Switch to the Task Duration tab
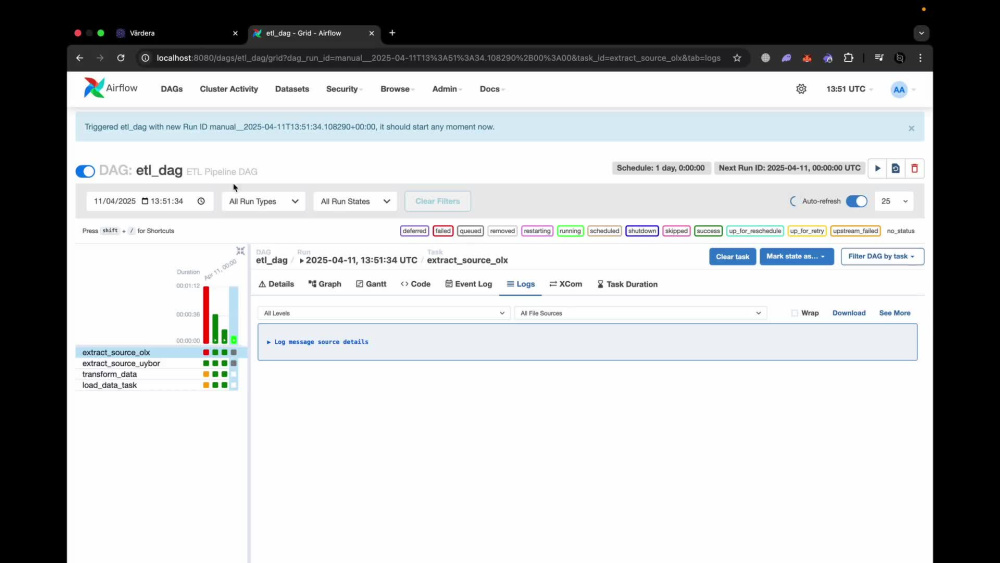Screen dimensions: 1000x563 [x=627, y=284]
